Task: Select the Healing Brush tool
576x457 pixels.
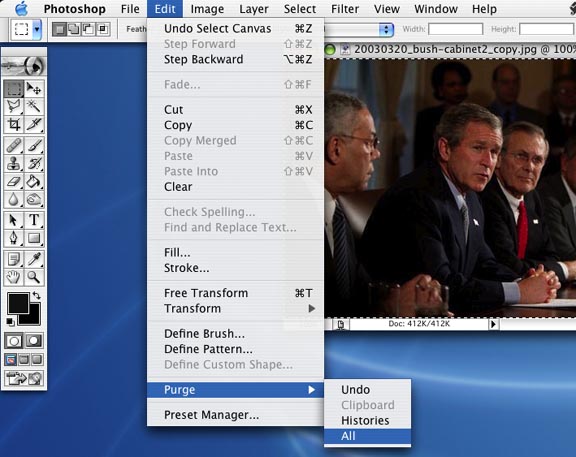Action: [x=14, y=145]
